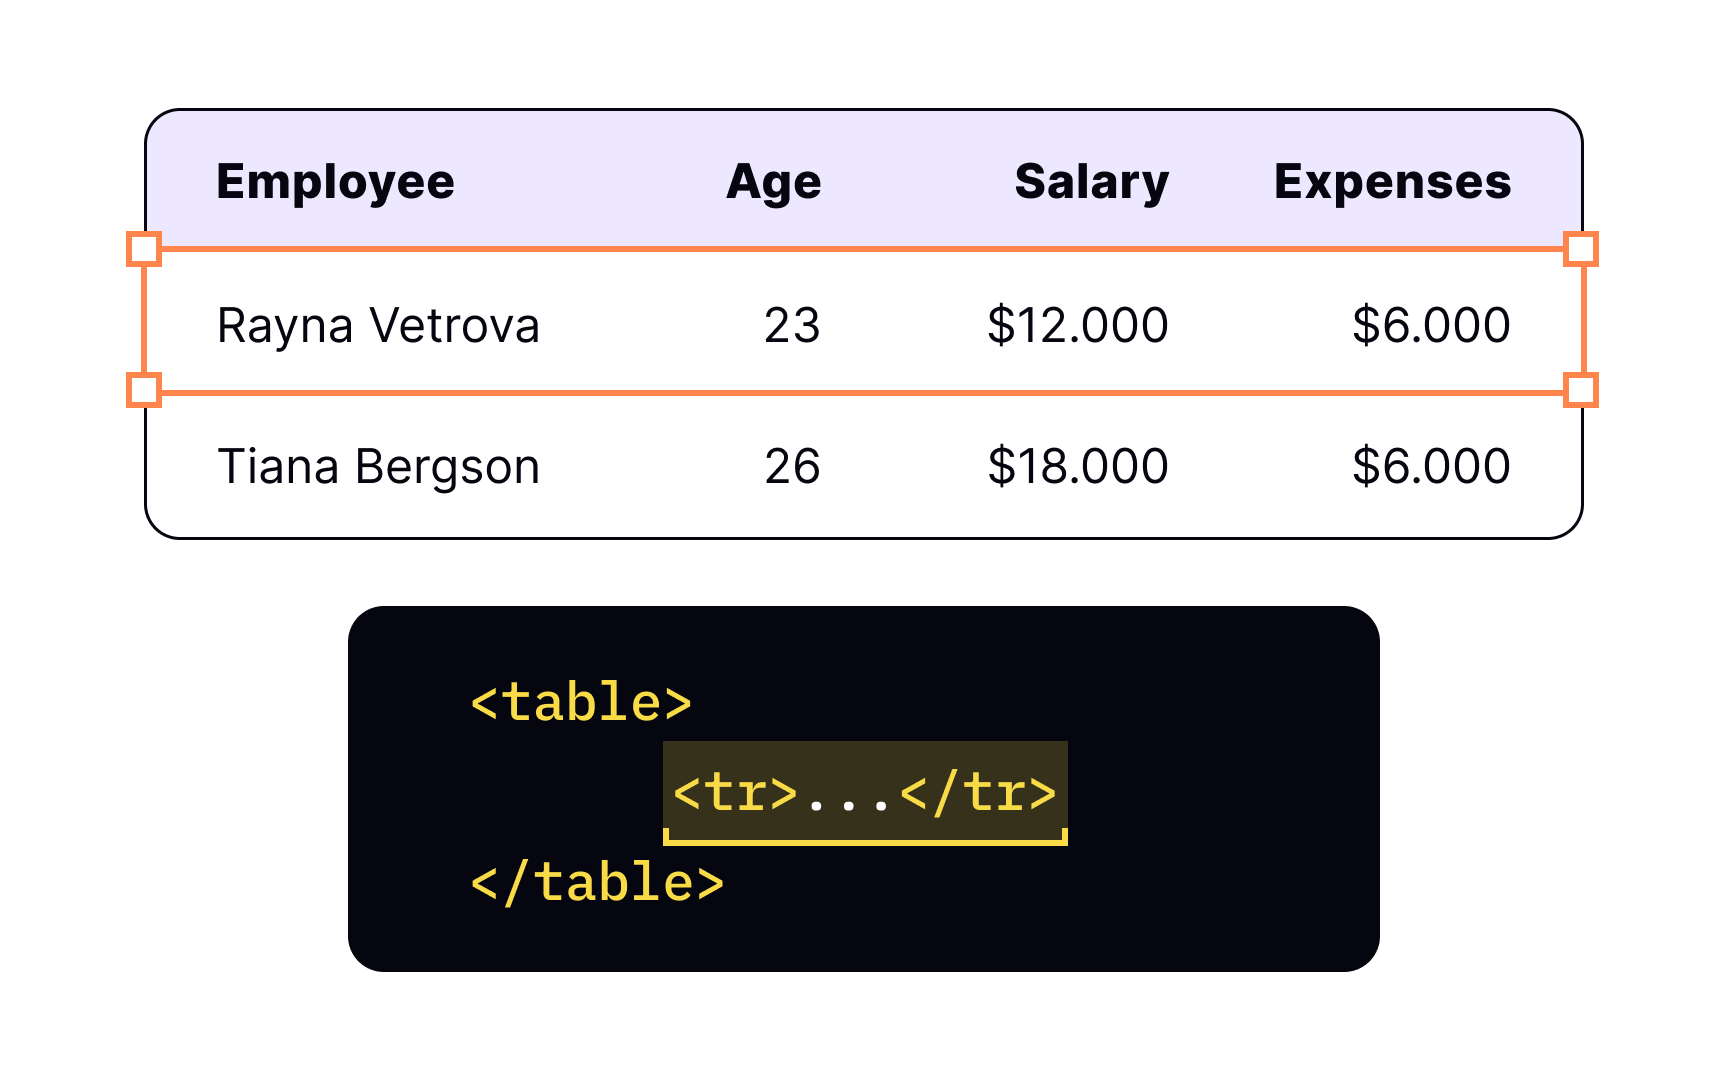Click Rayna Vetrova's $6.000 expenses cell

[x=1431, y=326]
